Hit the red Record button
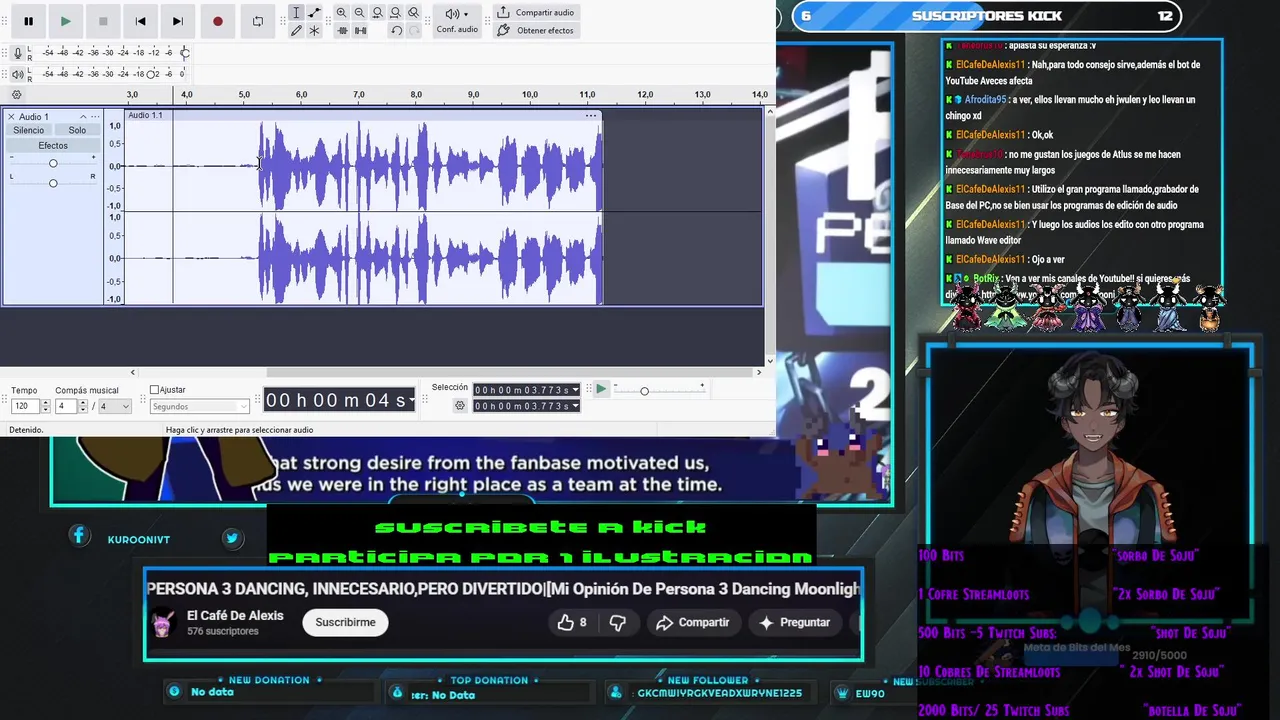The width and height of the screenshot is (1280, 720). point(217,21)
